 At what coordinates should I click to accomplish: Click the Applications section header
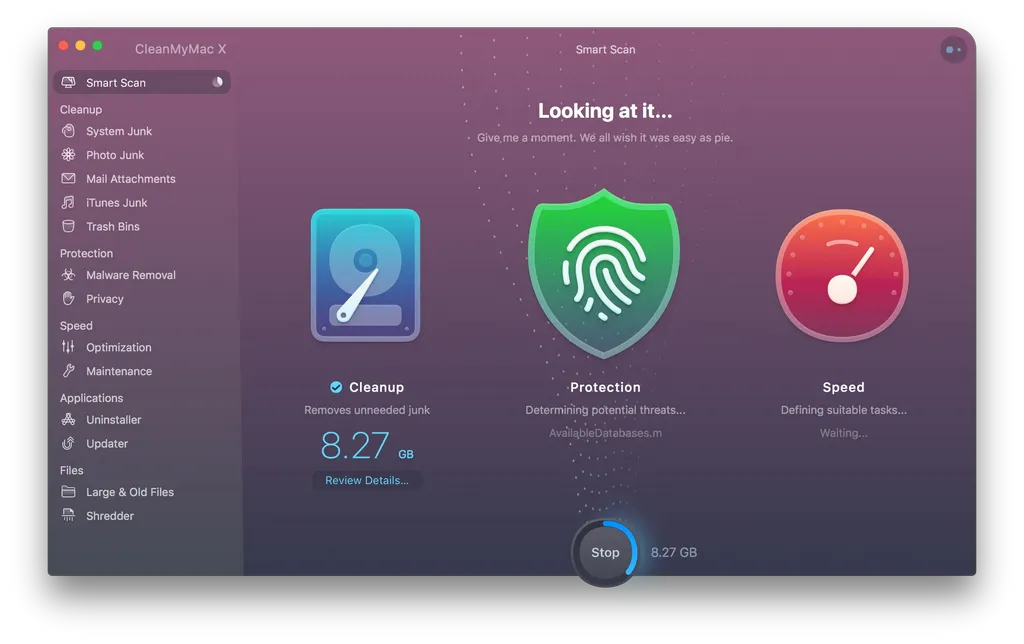tap(91, 398)
